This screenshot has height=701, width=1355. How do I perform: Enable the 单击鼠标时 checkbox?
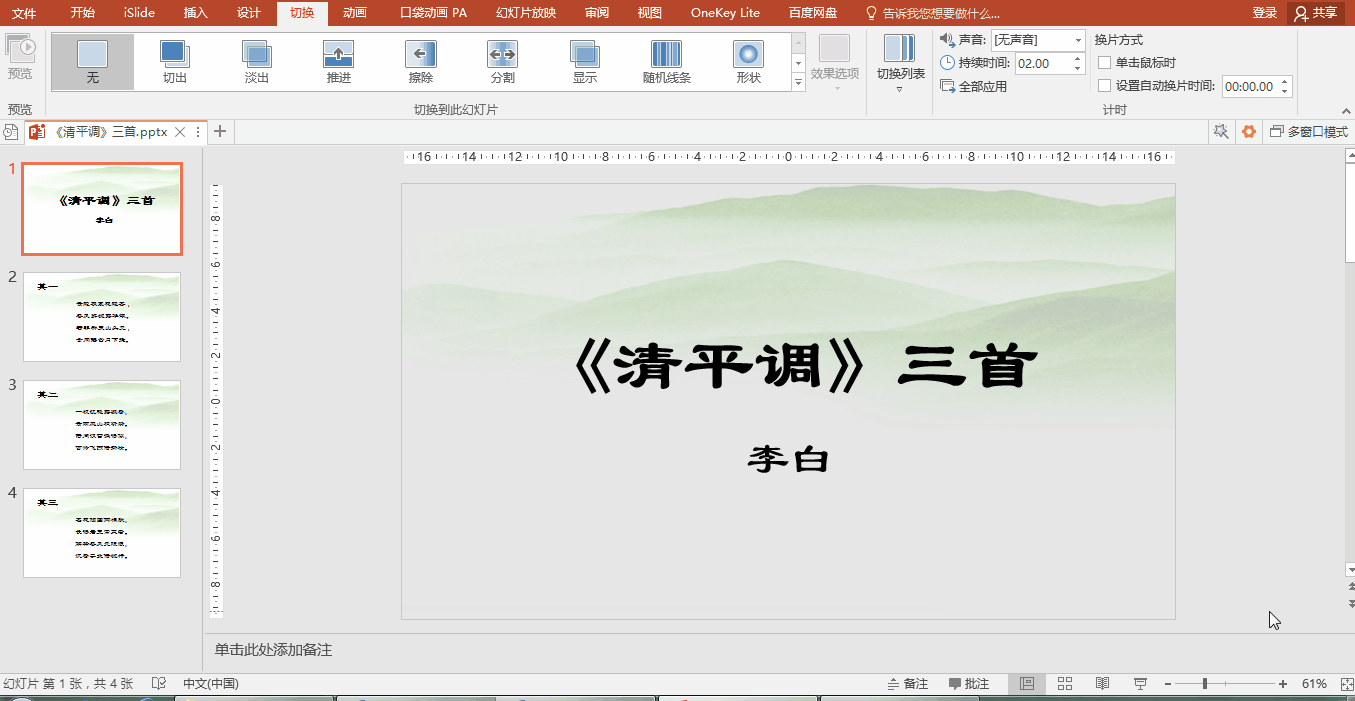1105,63
